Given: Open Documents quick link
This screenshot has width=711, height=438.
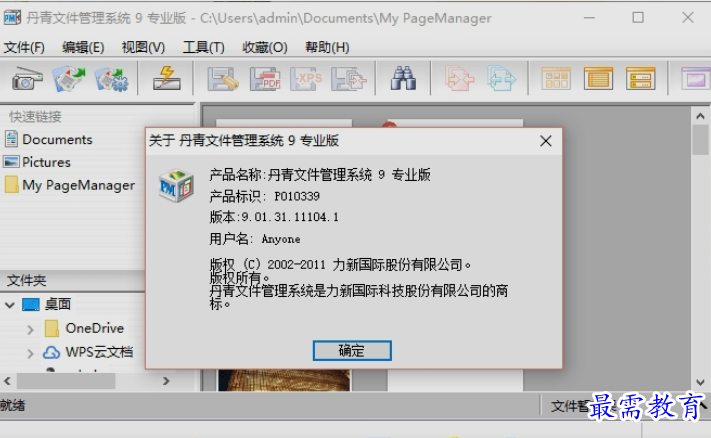Looking at the screenshot, I should [x=49, y=139].
